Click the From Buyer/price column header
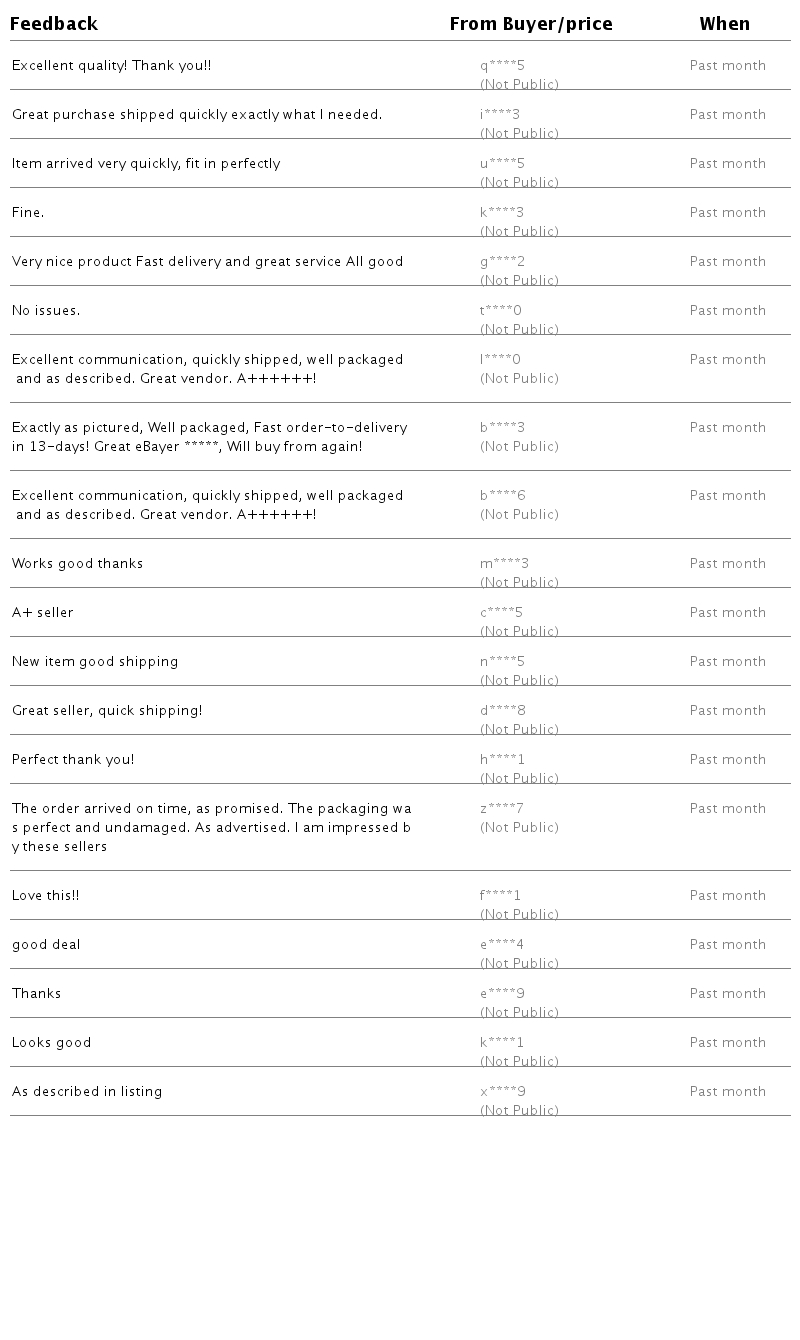The width and height of the screenshot is (800, 1340). click(531, 24)
